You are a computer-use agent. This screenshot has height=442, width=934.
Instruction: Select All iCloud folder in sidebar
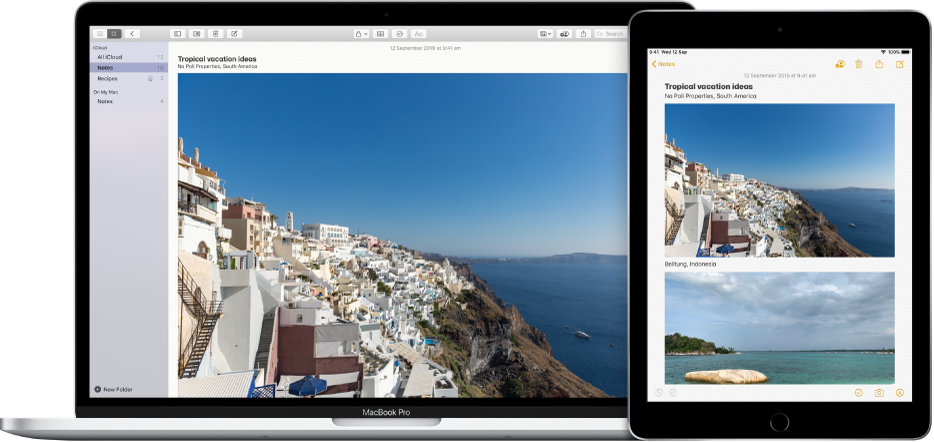129,57
